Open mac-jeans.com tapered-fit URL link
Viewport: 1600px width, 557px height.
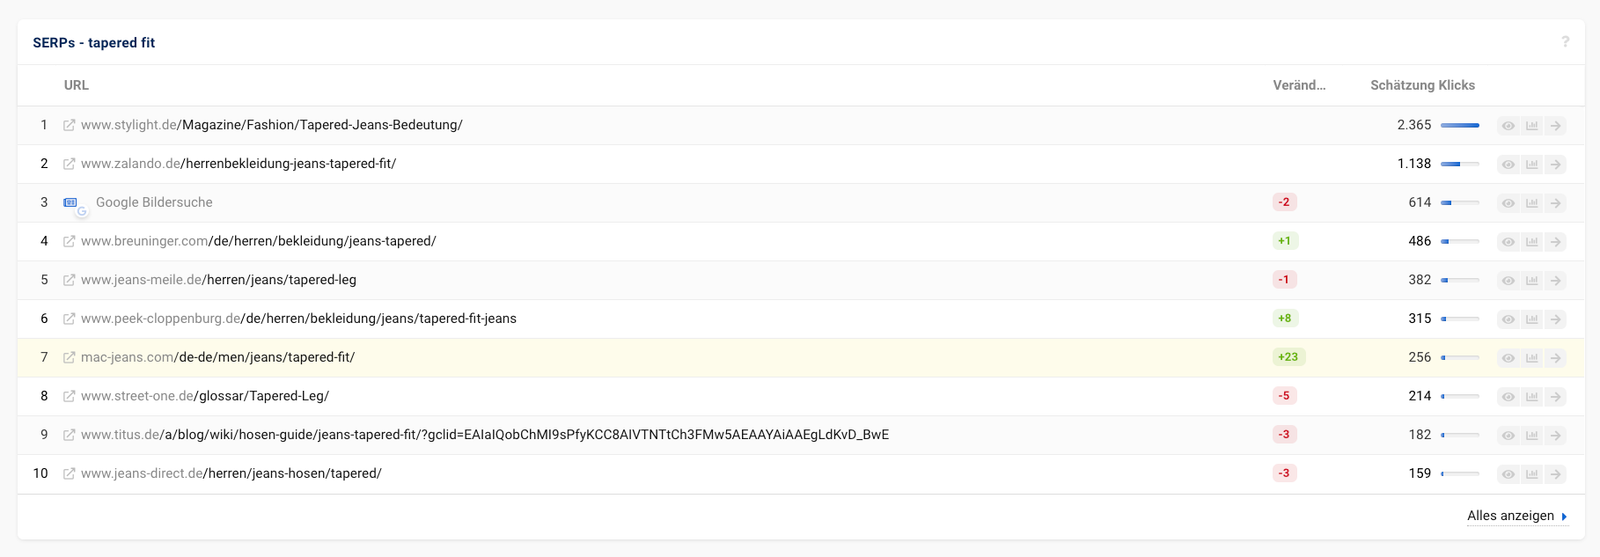pos(218,357)
